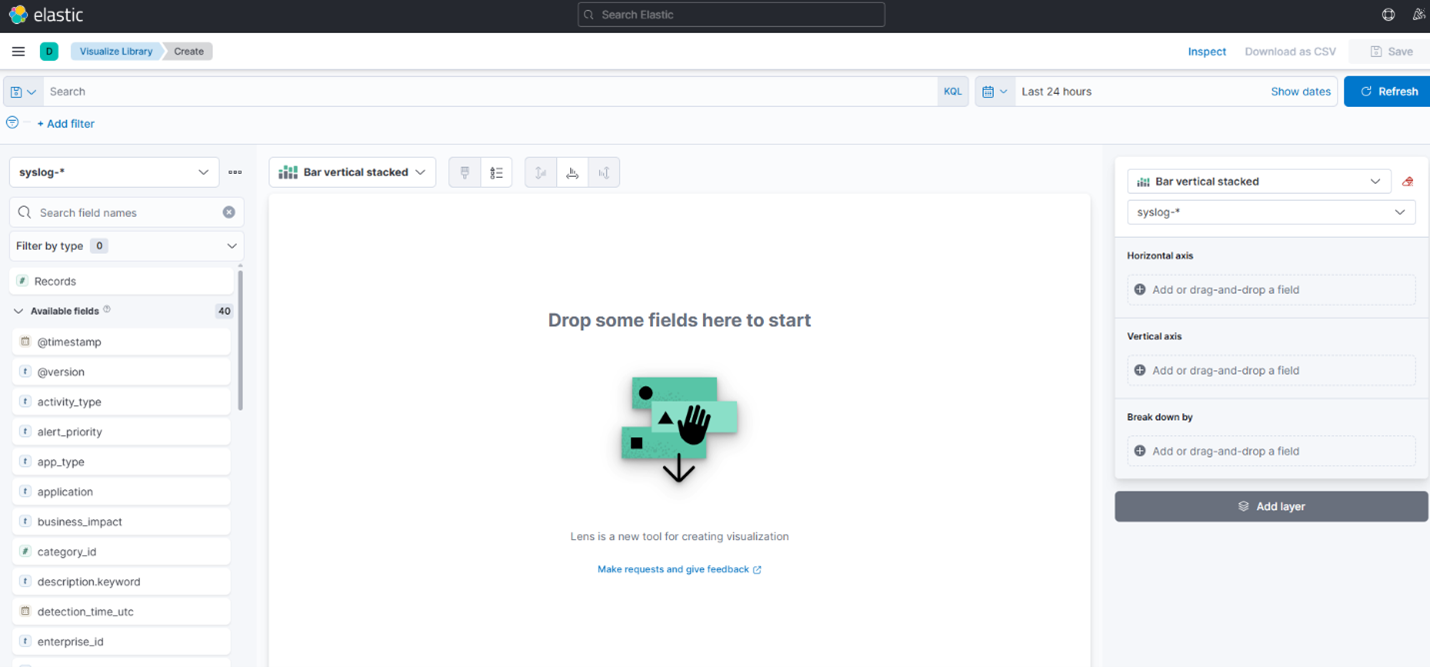Click the Break down by drop field
The width and height of the screenshot is (1430, 667).
click(x=1271, y=451)
